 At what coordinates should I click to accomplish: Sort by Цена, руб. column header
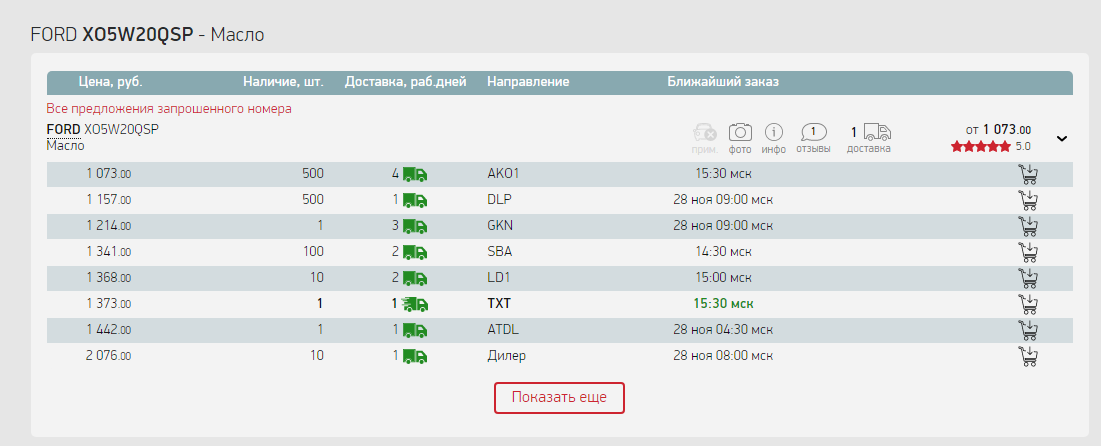[110, 82]
